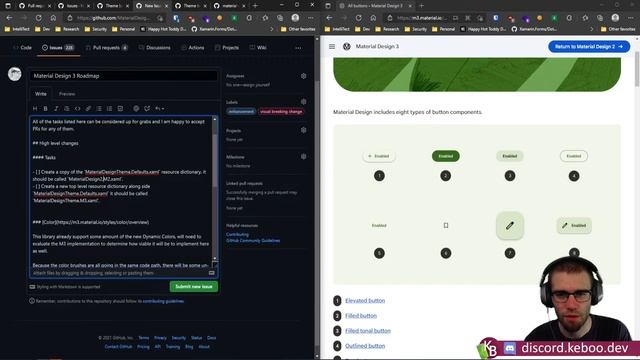Image resolution: width=640 pixels, height=360 pixels.
Task: Open the Discussions tab
Action: 154,48
